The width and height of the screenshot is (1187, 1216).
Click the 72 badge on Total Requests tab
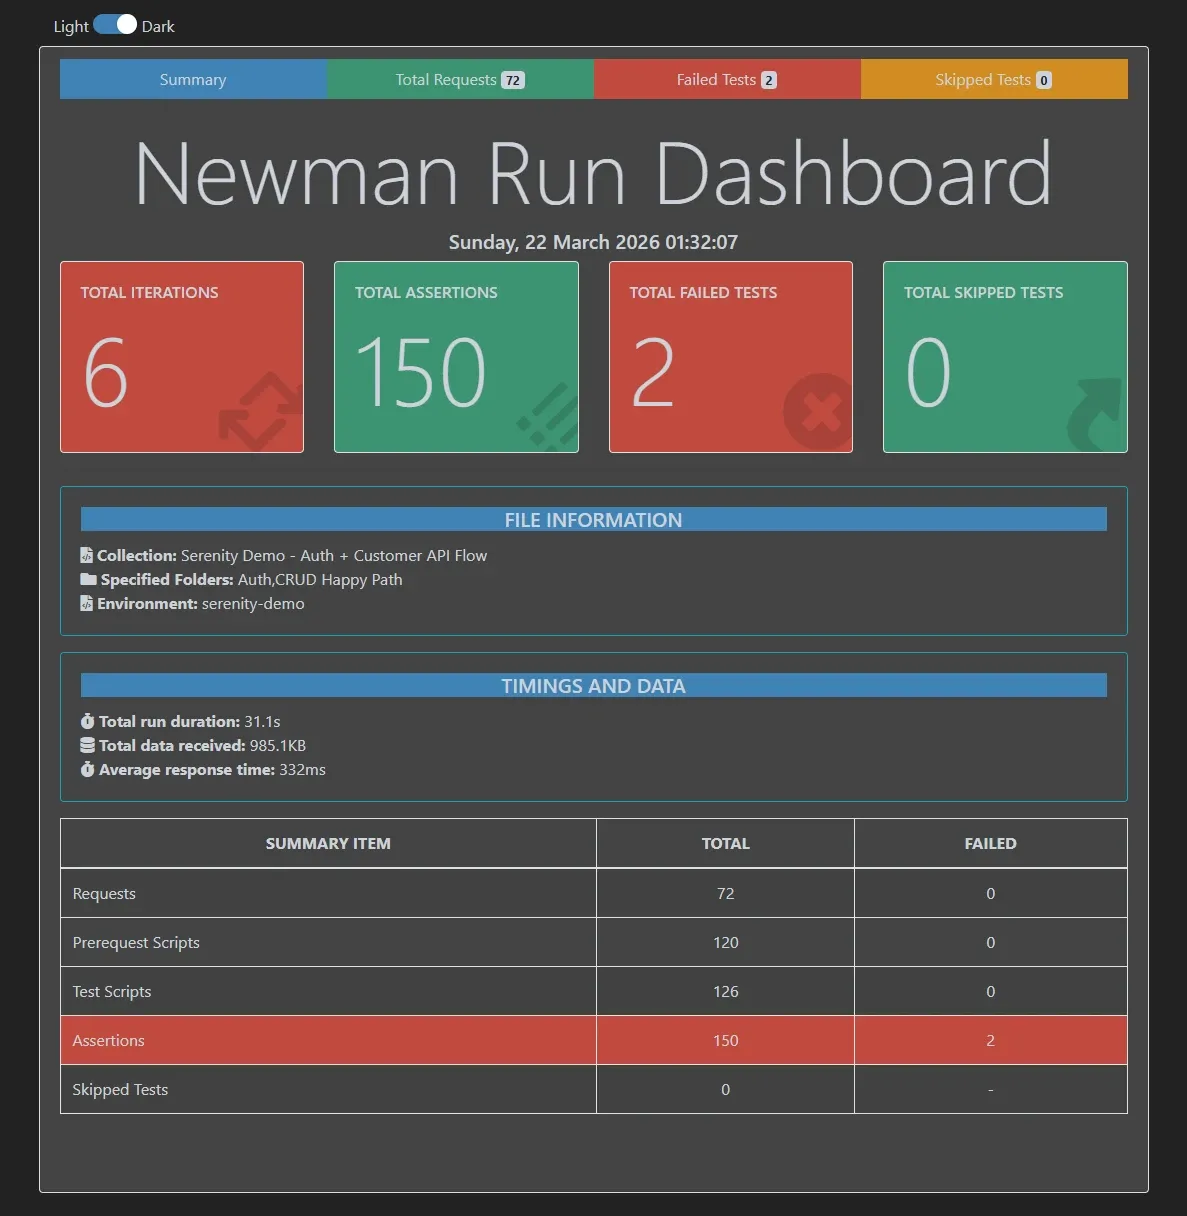[x=513, y=79]
